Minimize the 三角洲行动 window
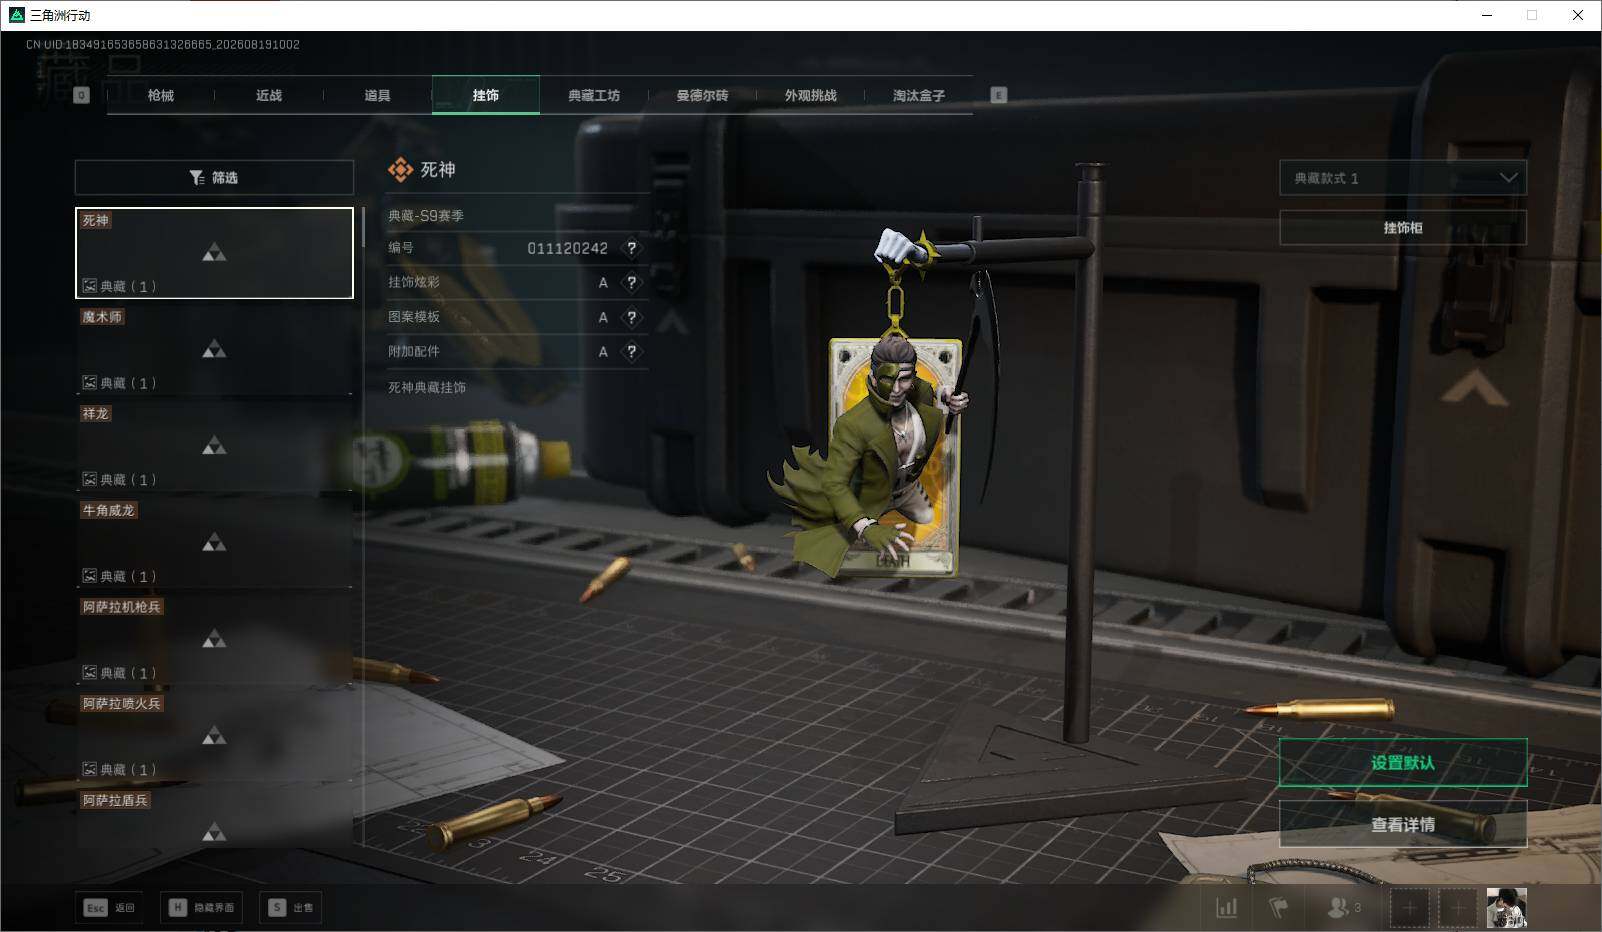This screenshot has width=1602, height=932. coord(1487,15)
